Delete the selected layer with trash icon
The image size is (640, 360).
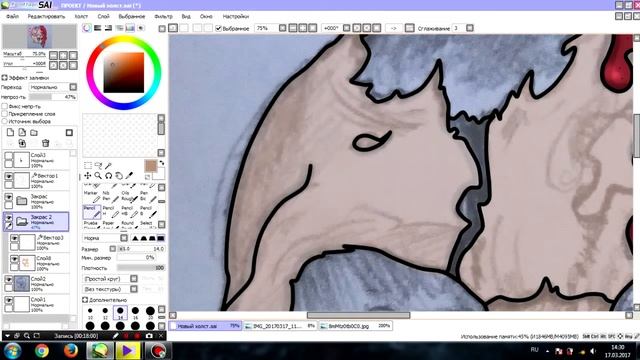45,143
